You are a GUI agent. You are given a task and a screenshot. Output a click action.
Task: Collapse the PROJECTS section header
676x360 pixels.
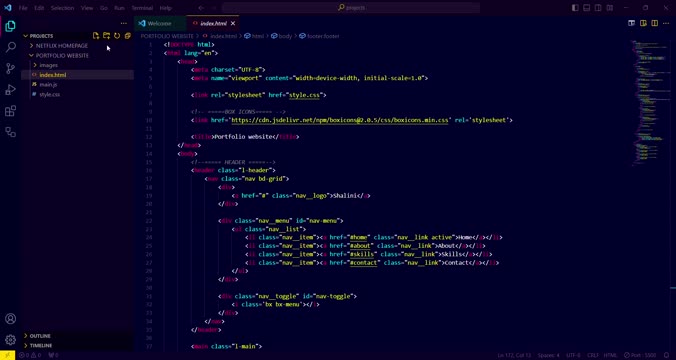78,36
